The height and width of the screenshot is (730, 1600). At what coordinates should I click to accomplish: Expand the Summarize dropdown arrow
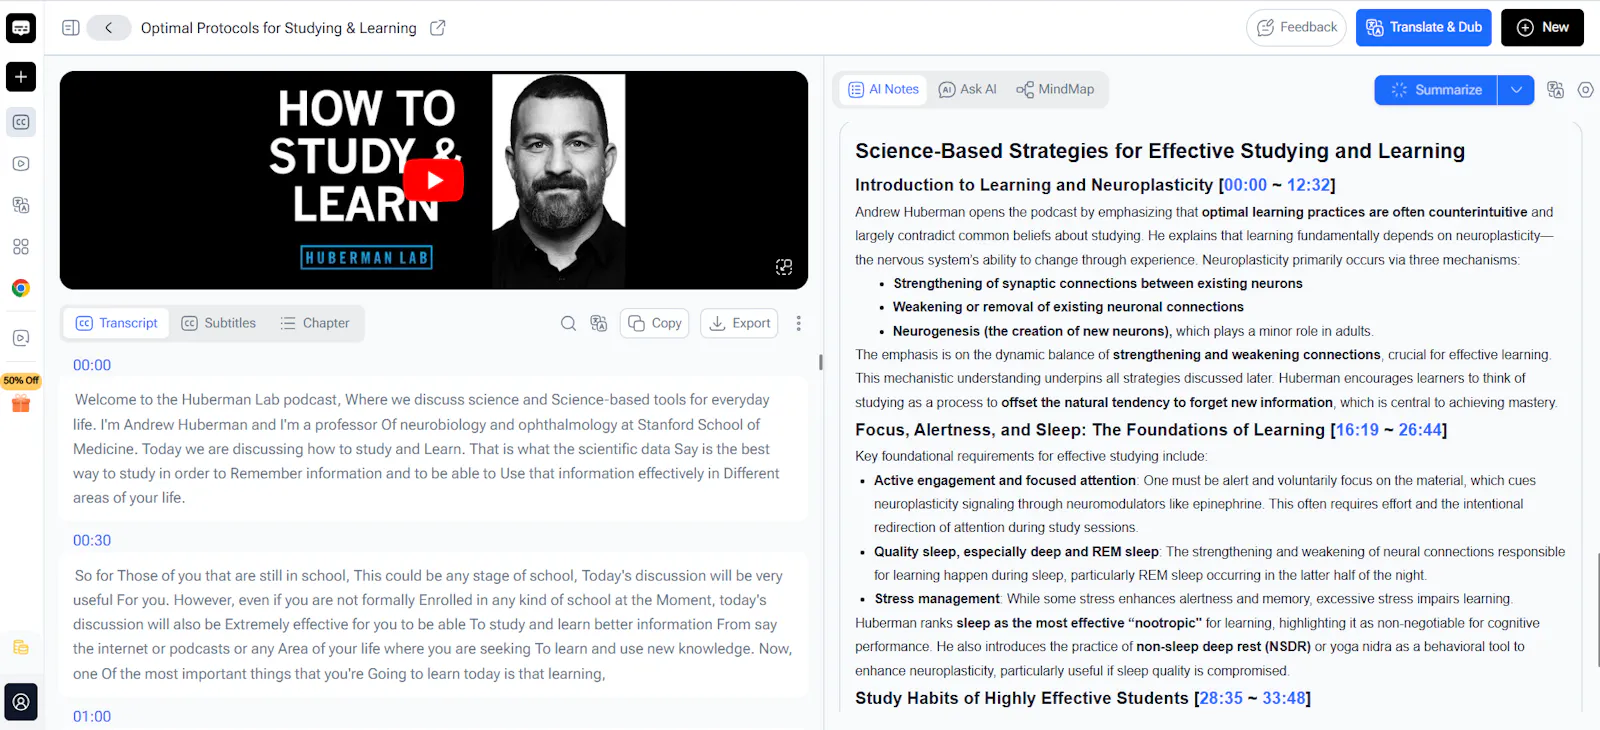1516,90
